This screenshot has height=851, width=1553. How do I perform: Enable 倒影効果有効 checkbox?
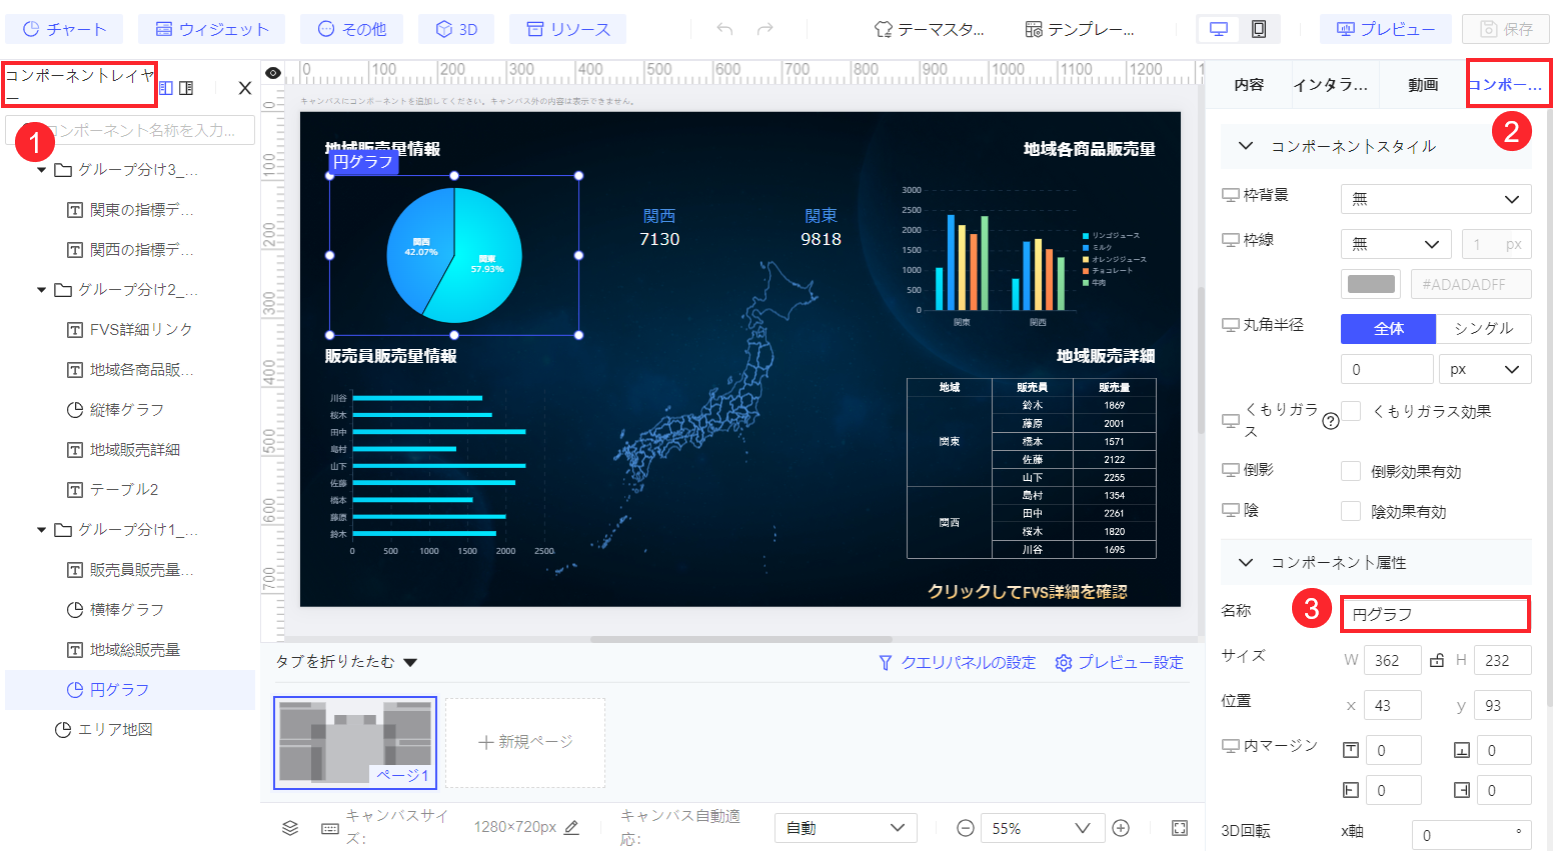(1351, 471)
